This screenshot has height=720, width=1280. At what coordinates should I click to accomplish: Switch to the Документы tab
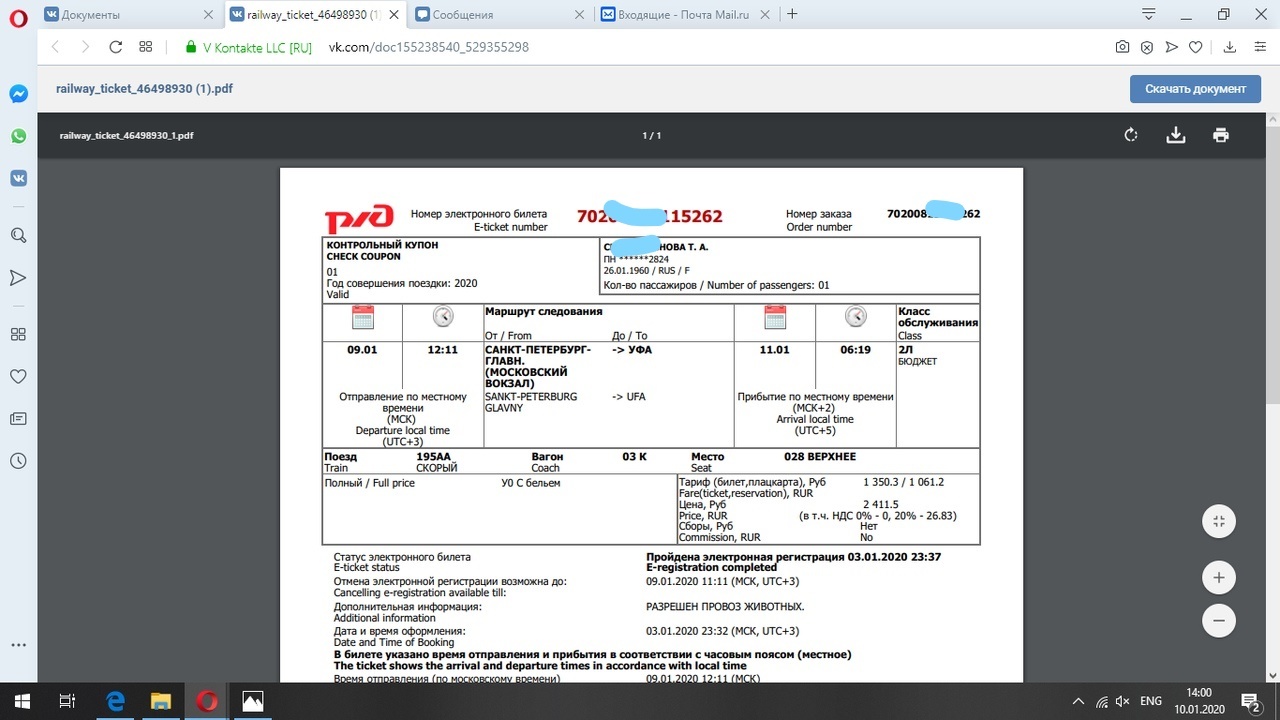(129, 14)
